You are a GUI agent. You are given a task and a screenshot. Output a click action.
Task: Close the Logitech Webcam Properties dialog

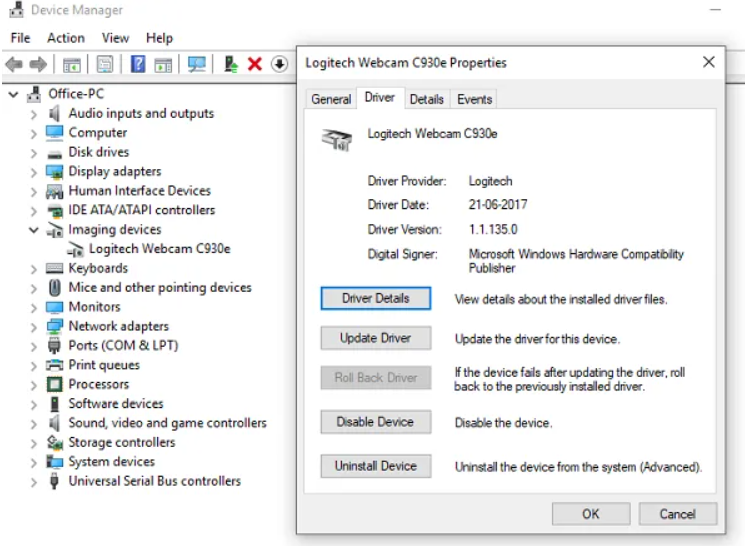[708, 62]
